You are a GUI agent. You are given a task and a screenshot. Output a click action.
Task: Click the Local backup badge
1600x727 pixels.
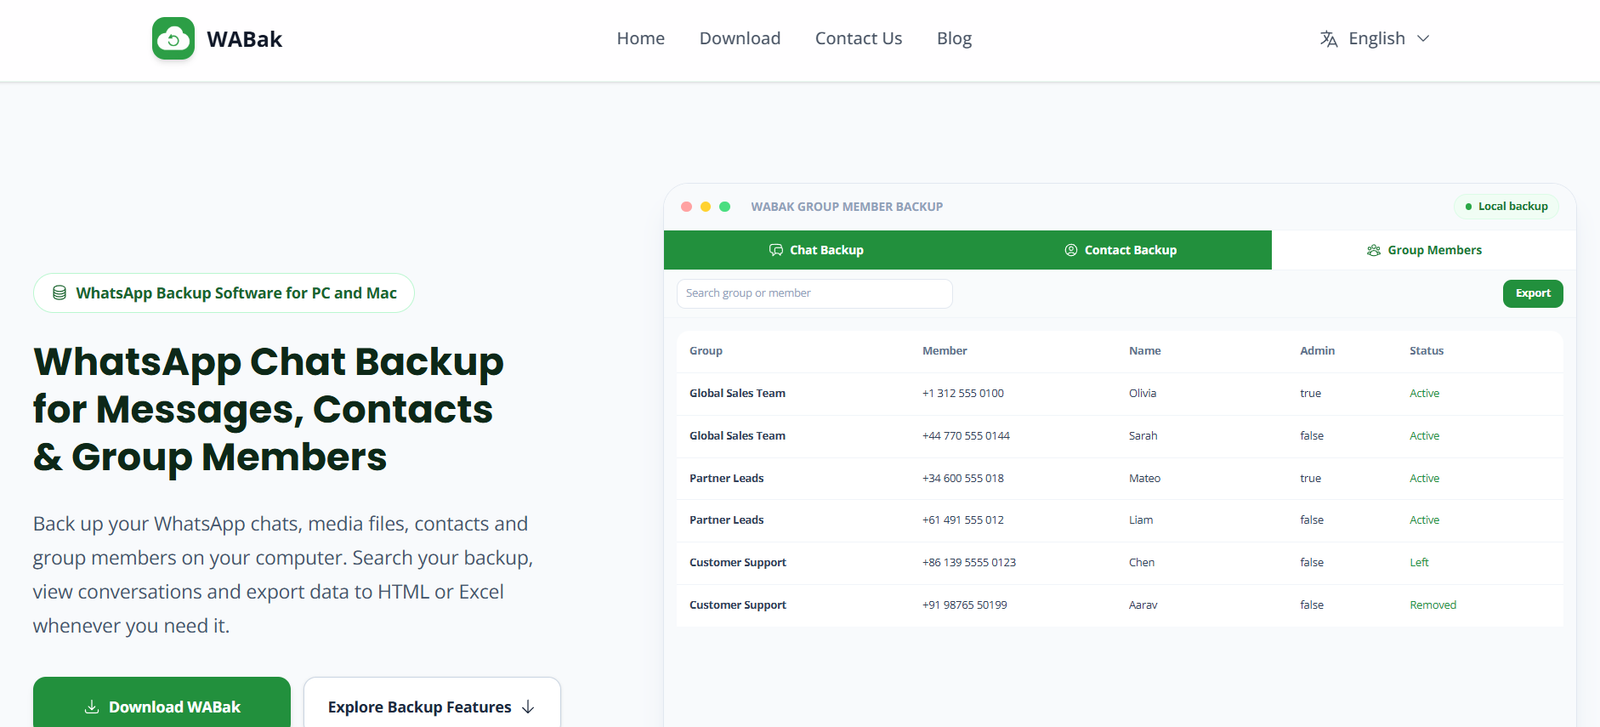pos(1506,207)
